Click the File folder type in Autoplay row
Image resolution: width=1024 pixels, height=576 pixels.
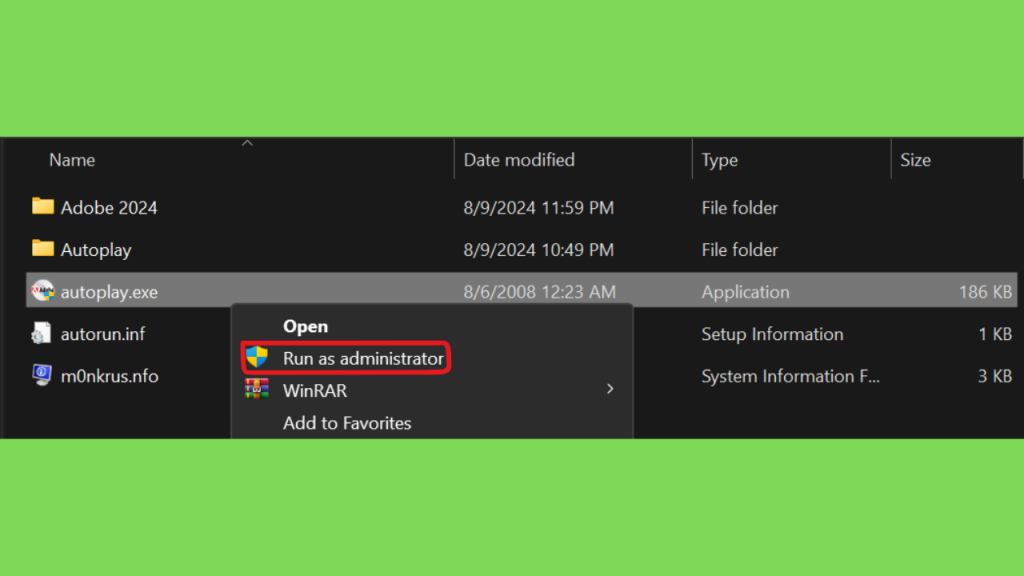[739, 250]
